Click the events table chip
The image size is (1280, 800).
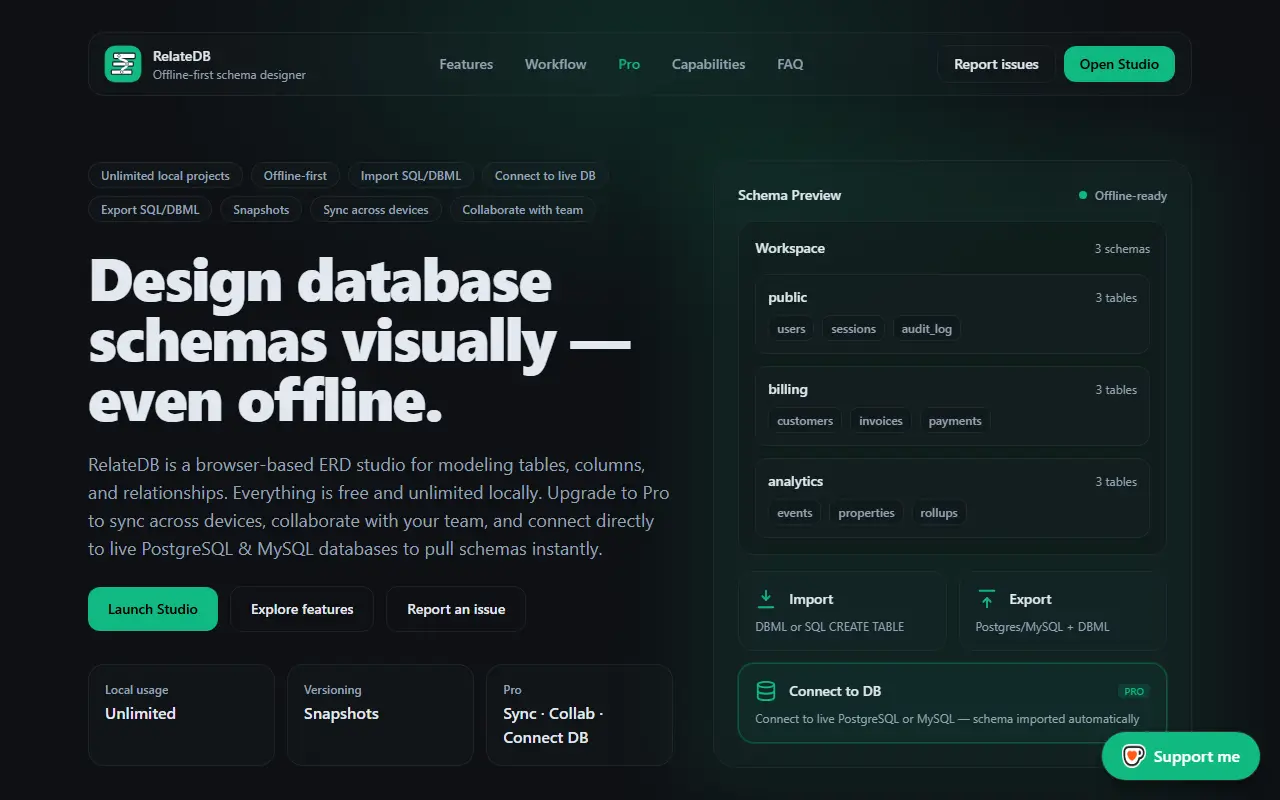(795, 513)
